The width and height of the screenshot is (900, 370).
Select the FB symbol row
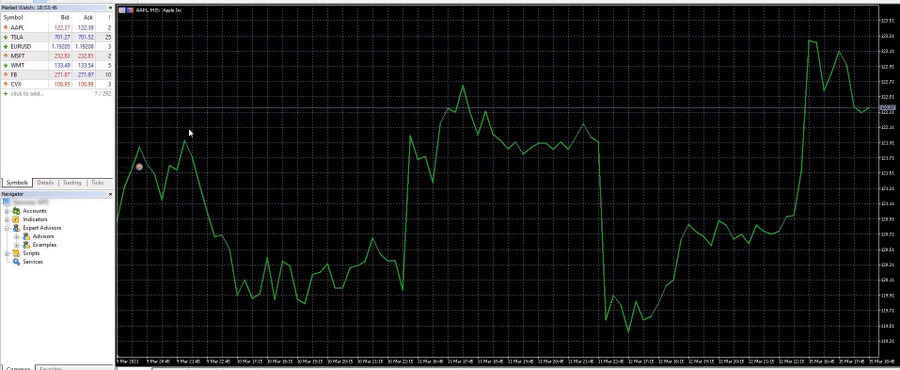coord(57,75)
